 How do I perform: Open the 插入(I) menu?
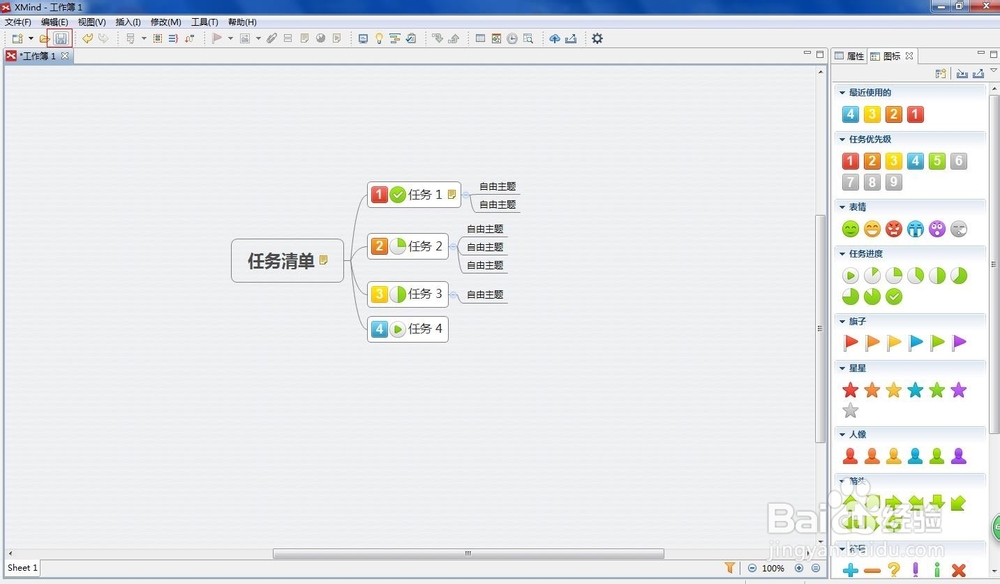[128, 22]
